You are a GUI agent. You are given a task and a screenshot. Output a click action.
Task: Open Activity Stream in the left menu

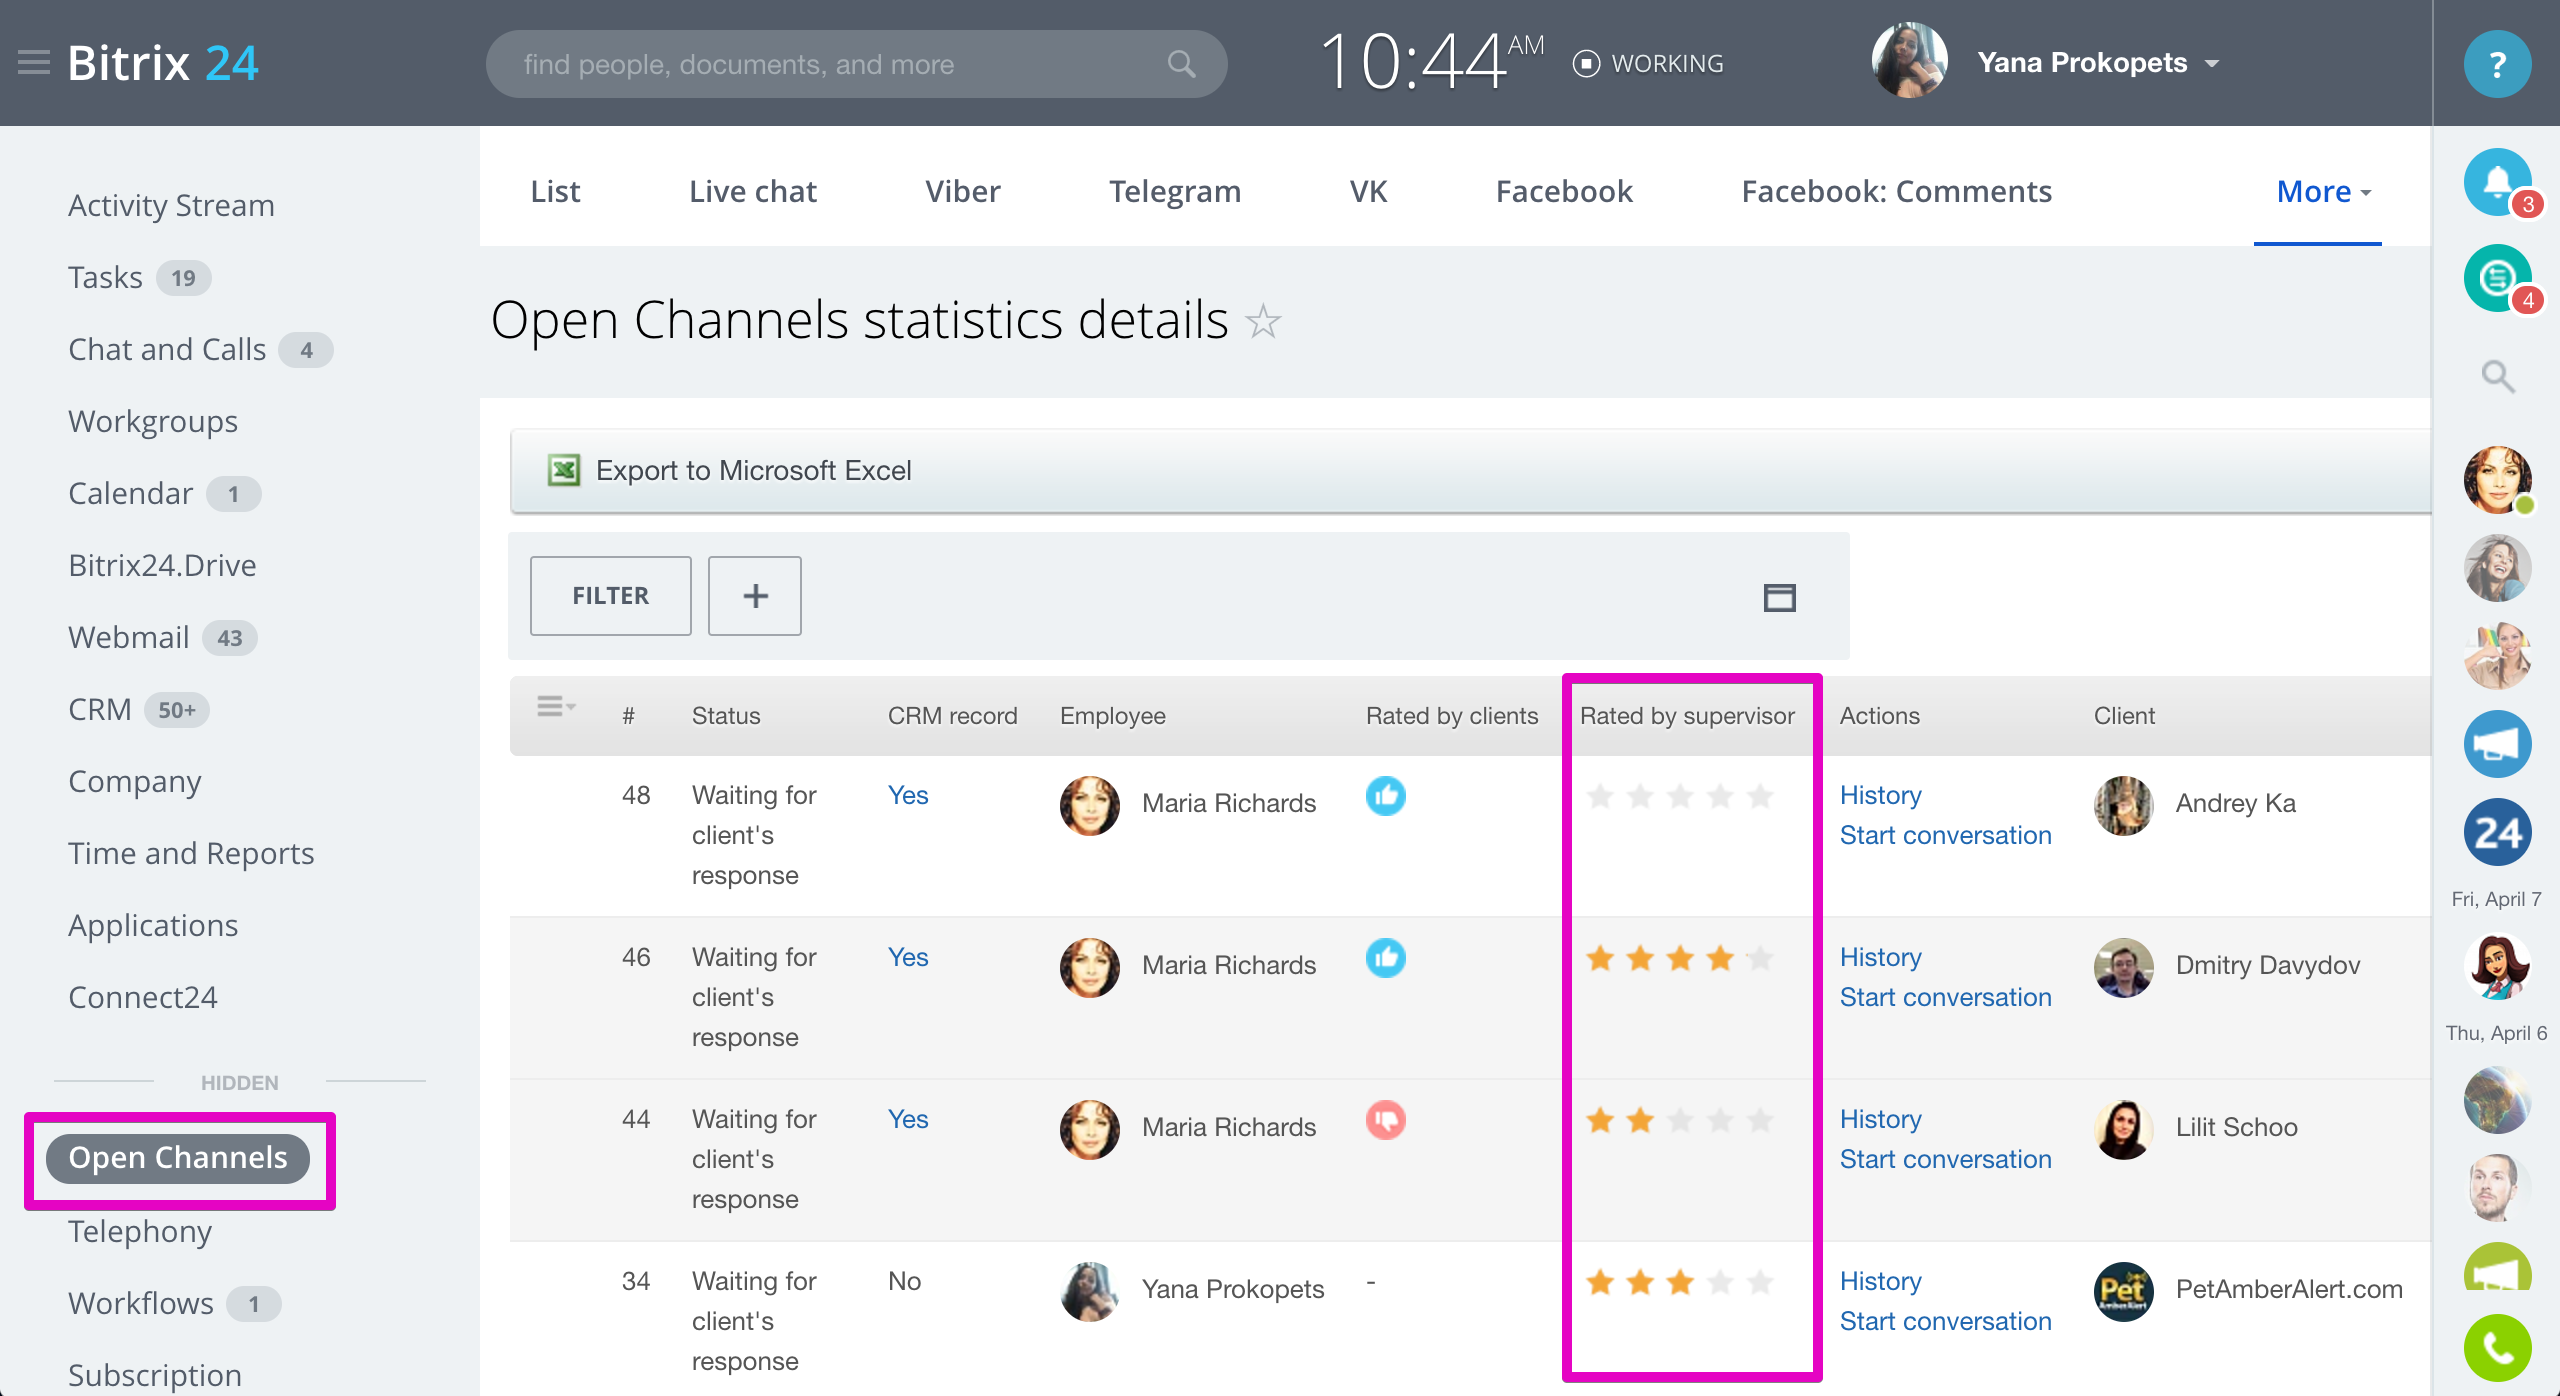tap(171, 205)
